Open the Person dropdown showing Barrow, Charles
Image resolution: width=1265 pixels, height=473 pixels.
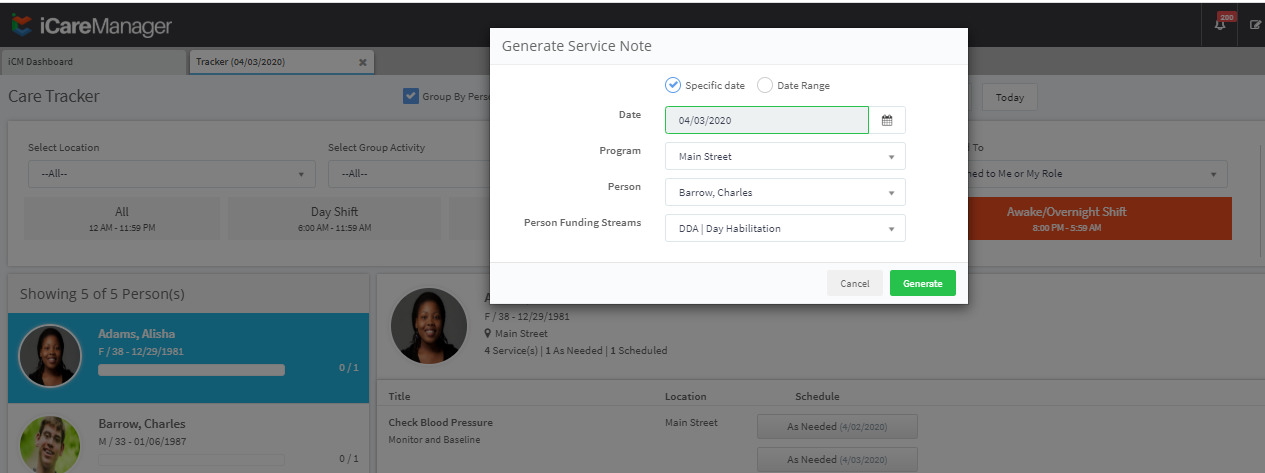[785, 192]
